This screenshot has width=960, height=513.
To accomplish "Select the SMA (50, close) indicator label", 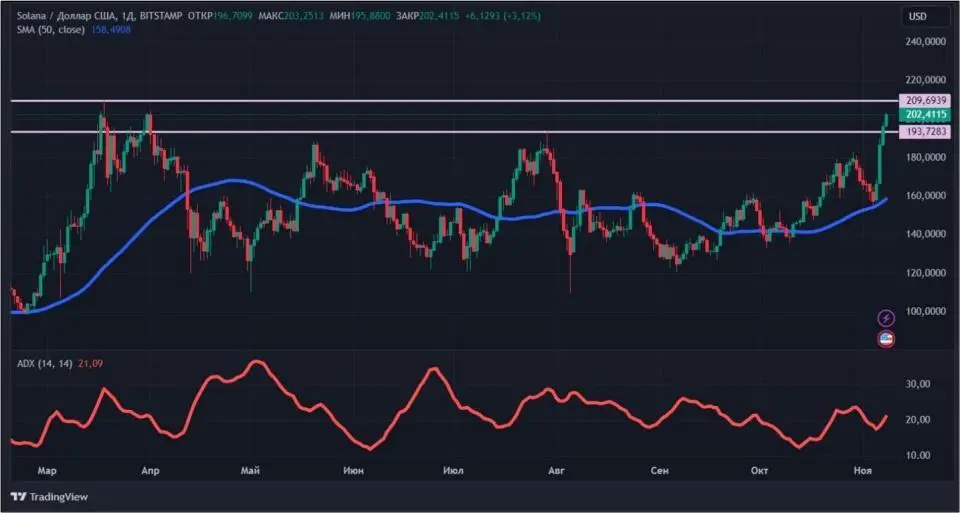I will (46, 30).
